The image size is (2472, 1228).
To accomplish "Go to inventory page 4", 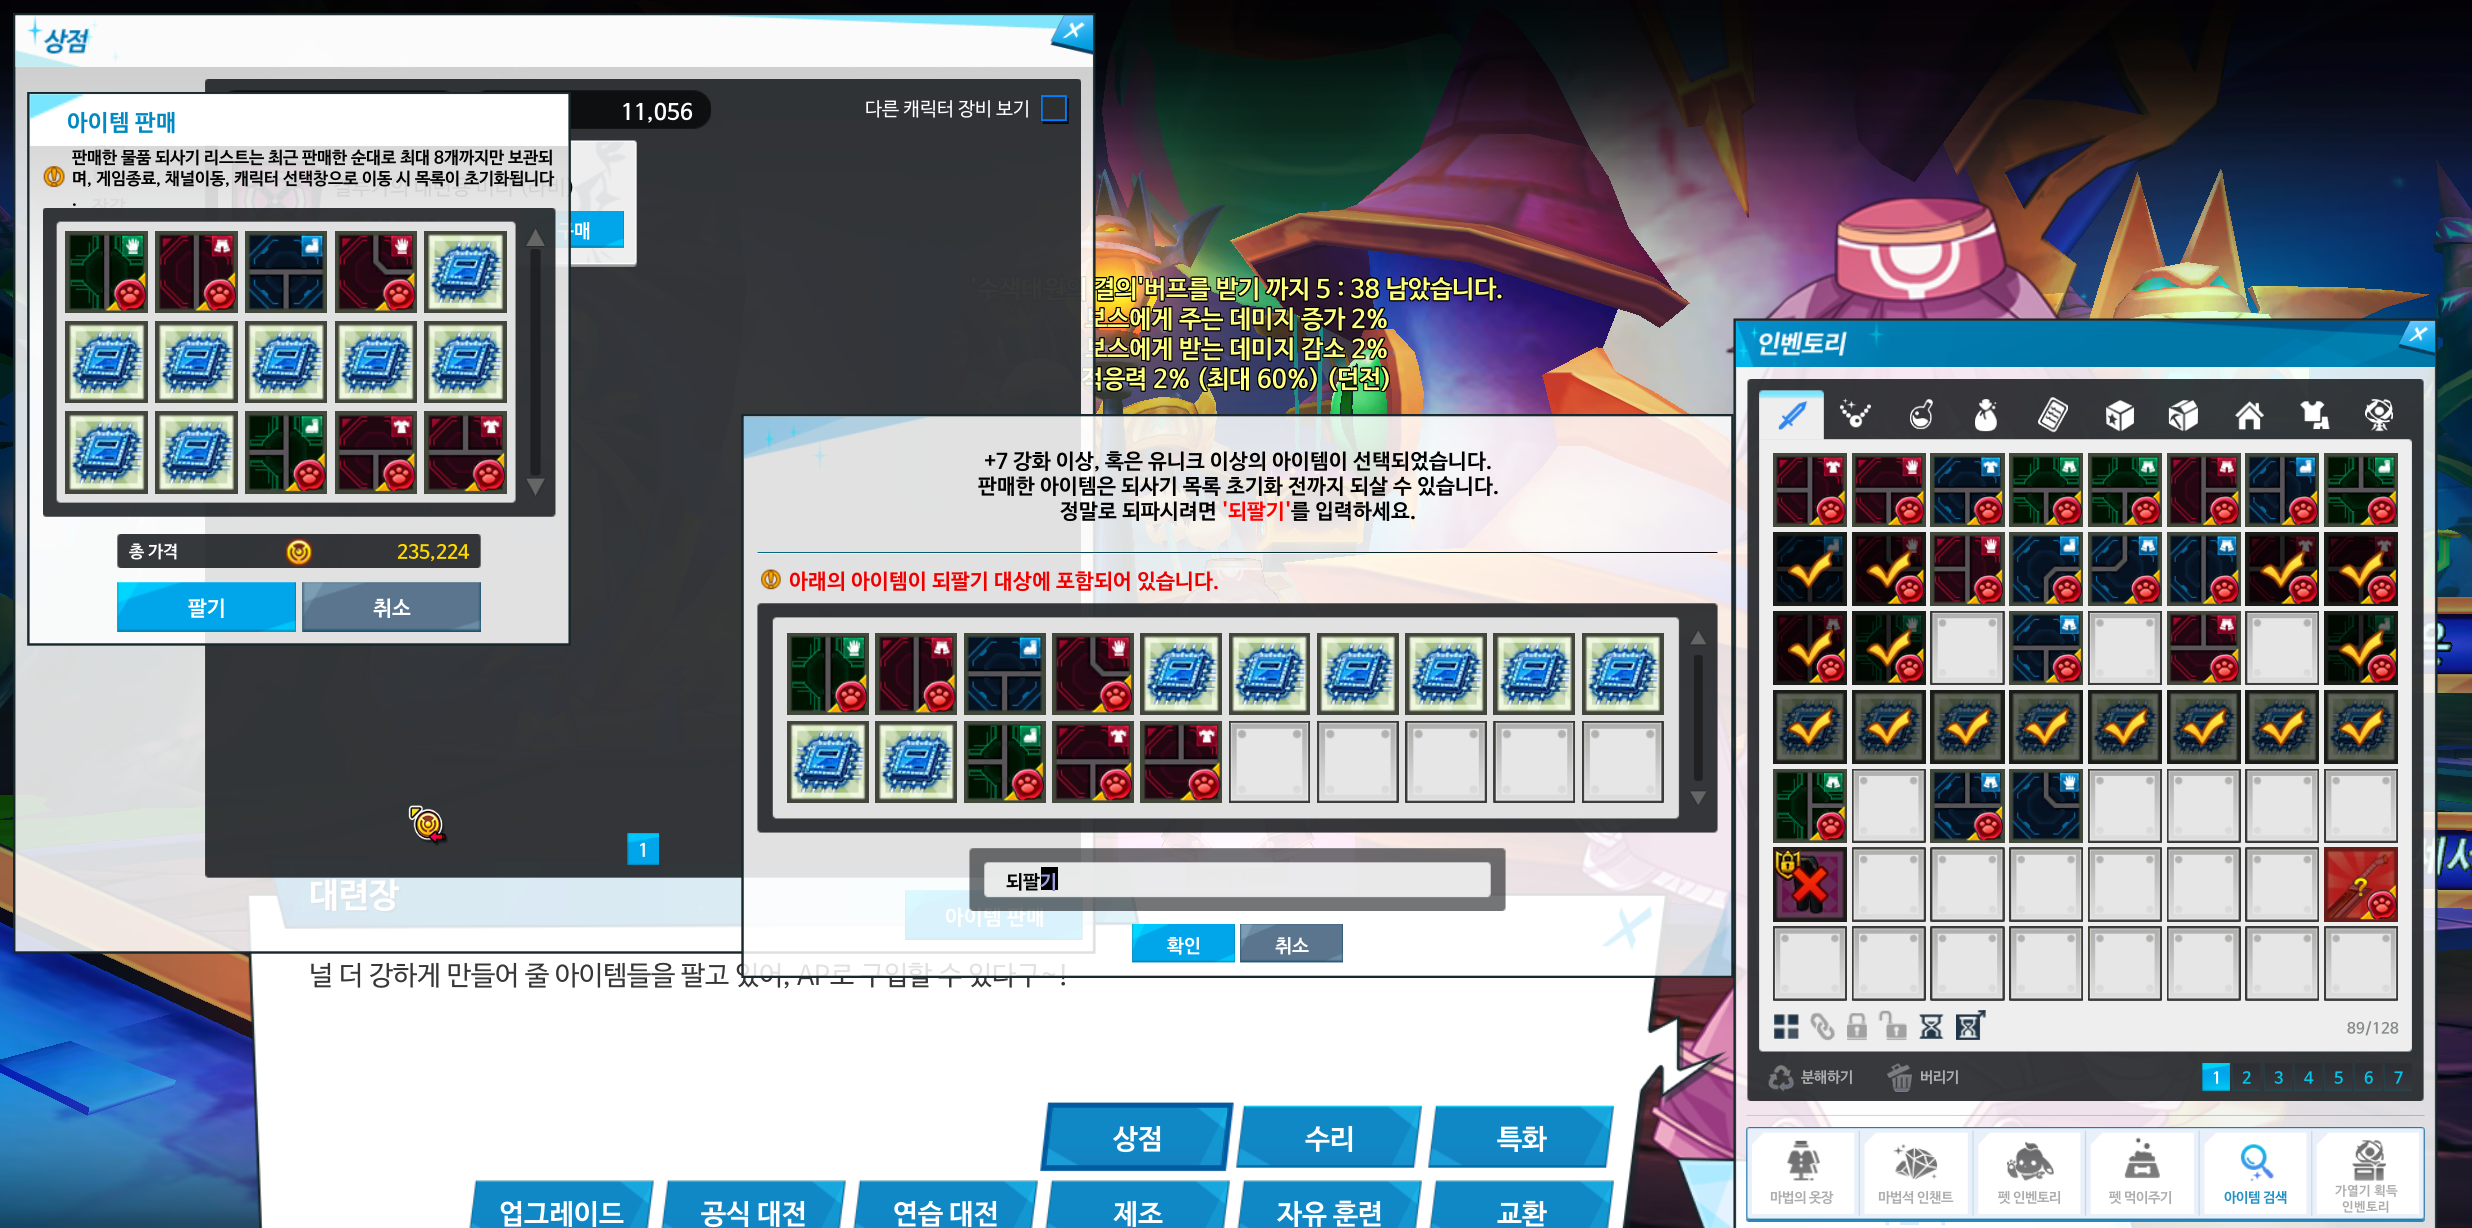I will [2308, 1077].
